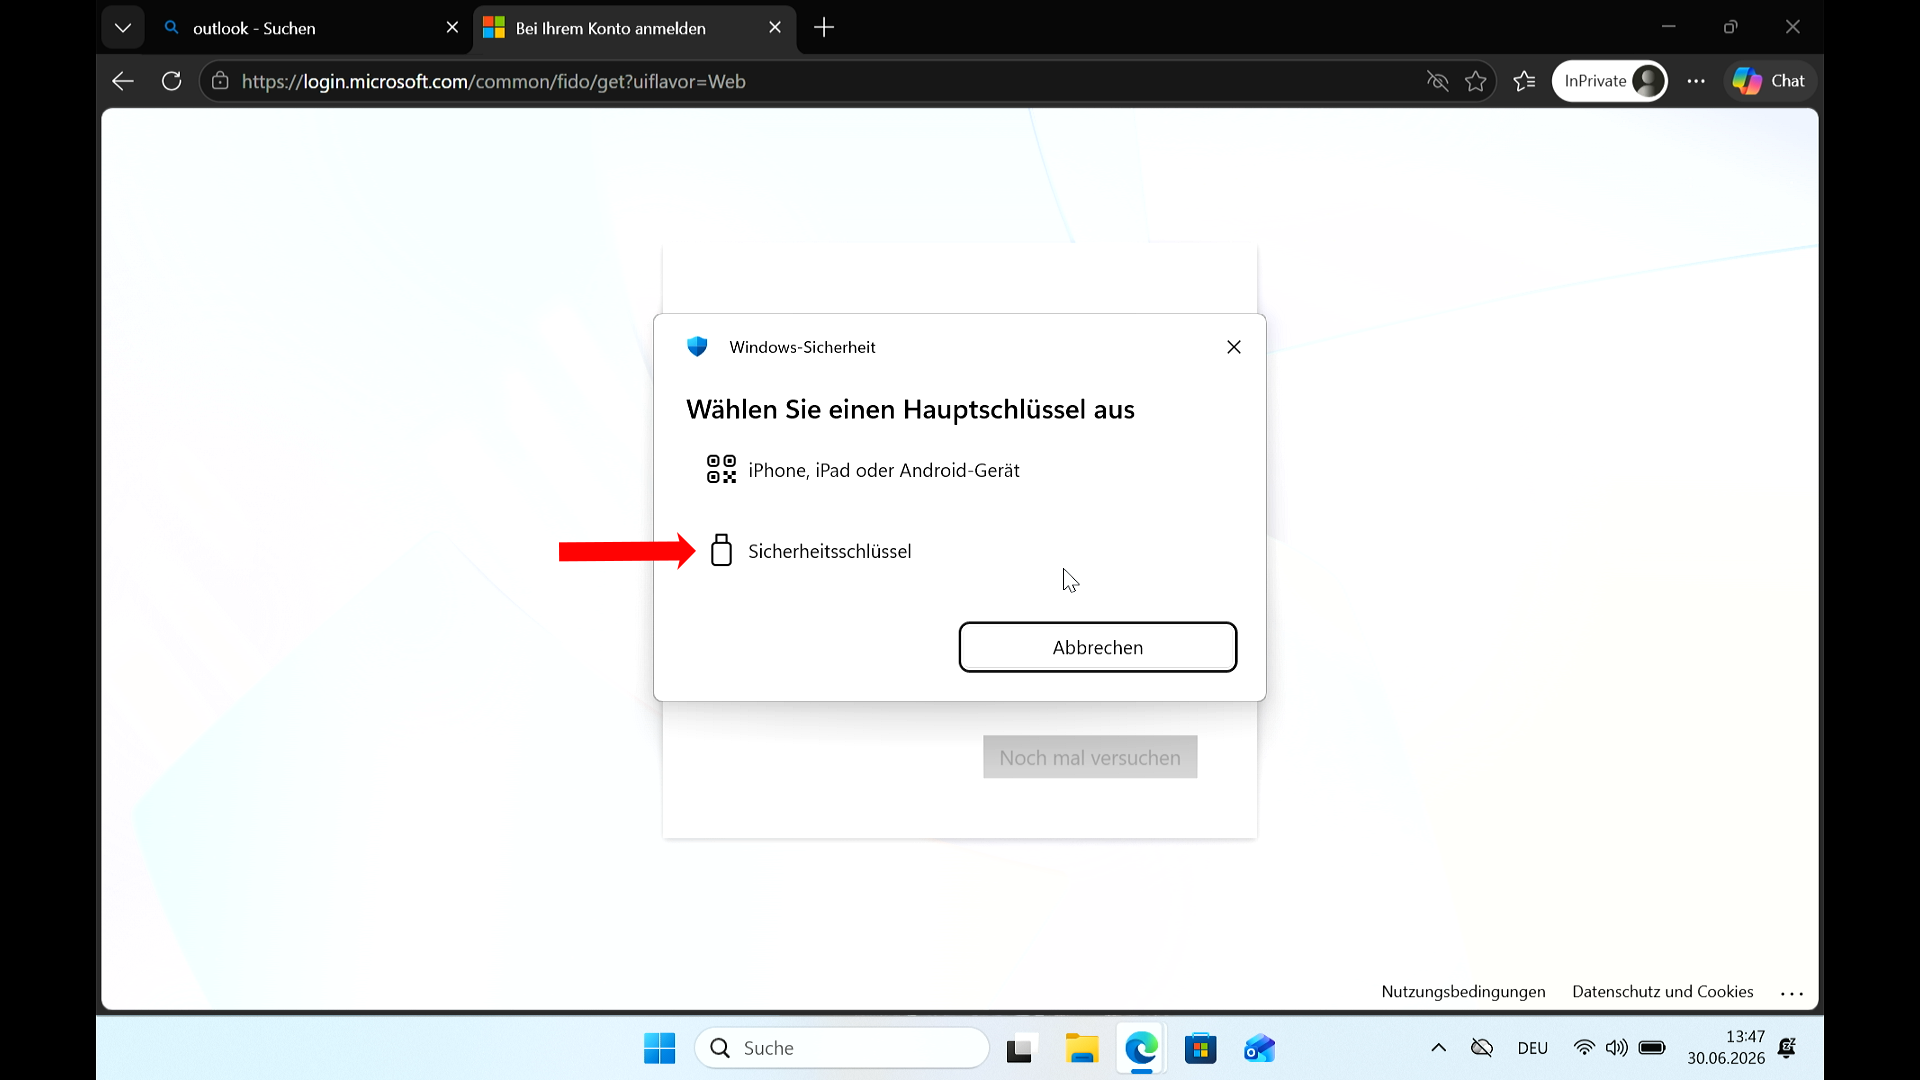1920x1080 pixels.
Task: Switch to the outlook - Suchen tab
Action: tap(310, 28)
